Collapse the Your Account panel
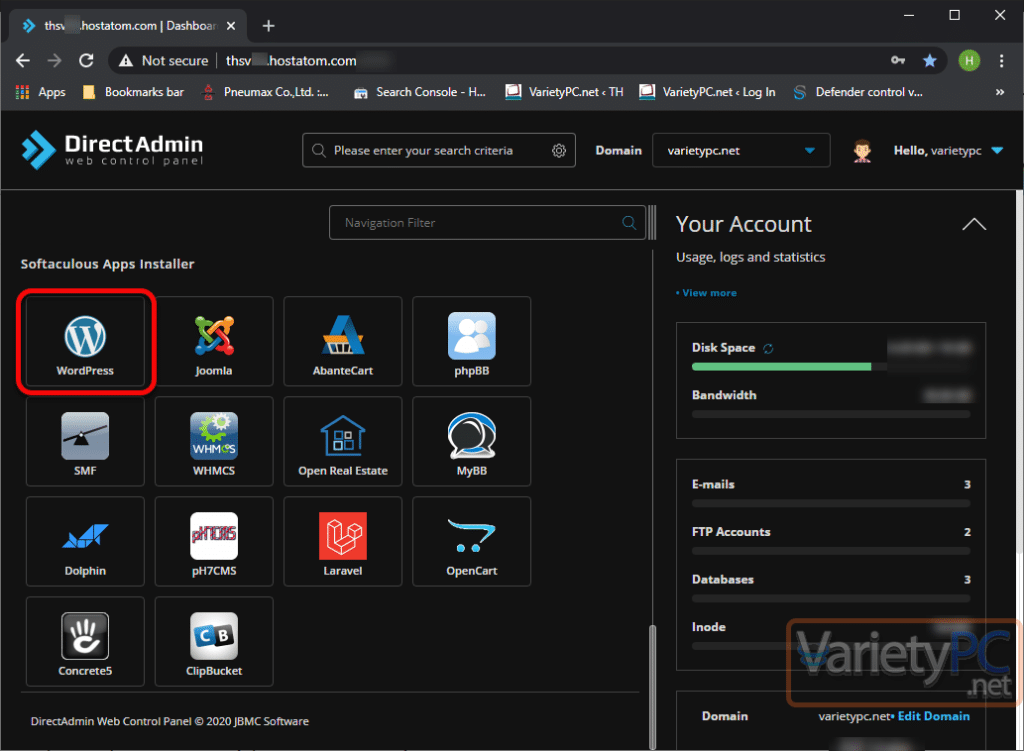This screenshot has height=751, width=1024. [x=974, y=225]
